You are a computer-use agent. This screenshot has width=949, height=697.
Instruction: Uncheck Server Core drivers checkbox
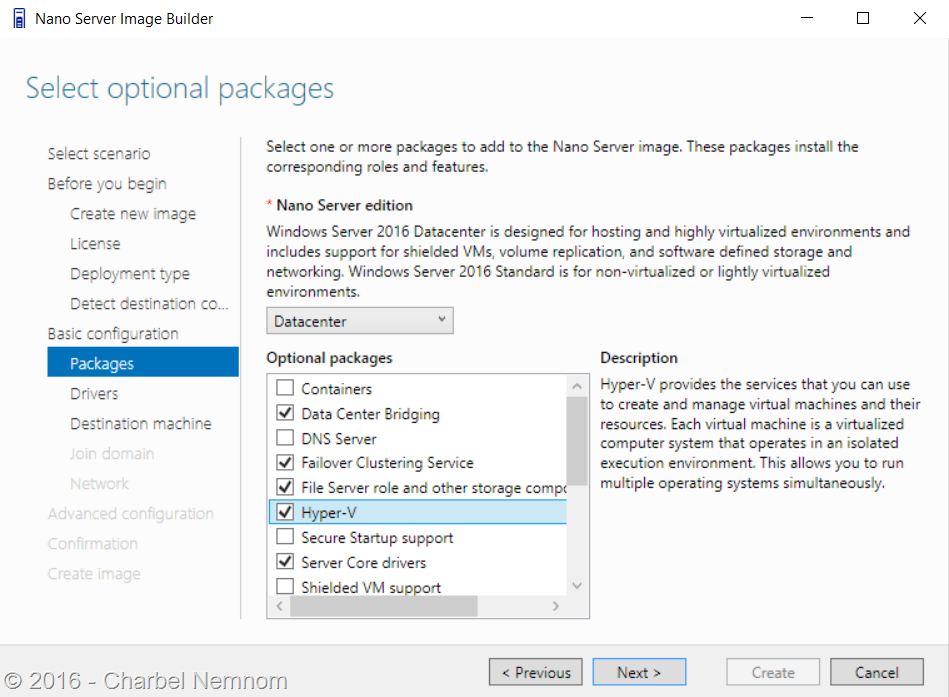[x=285, y=561]
